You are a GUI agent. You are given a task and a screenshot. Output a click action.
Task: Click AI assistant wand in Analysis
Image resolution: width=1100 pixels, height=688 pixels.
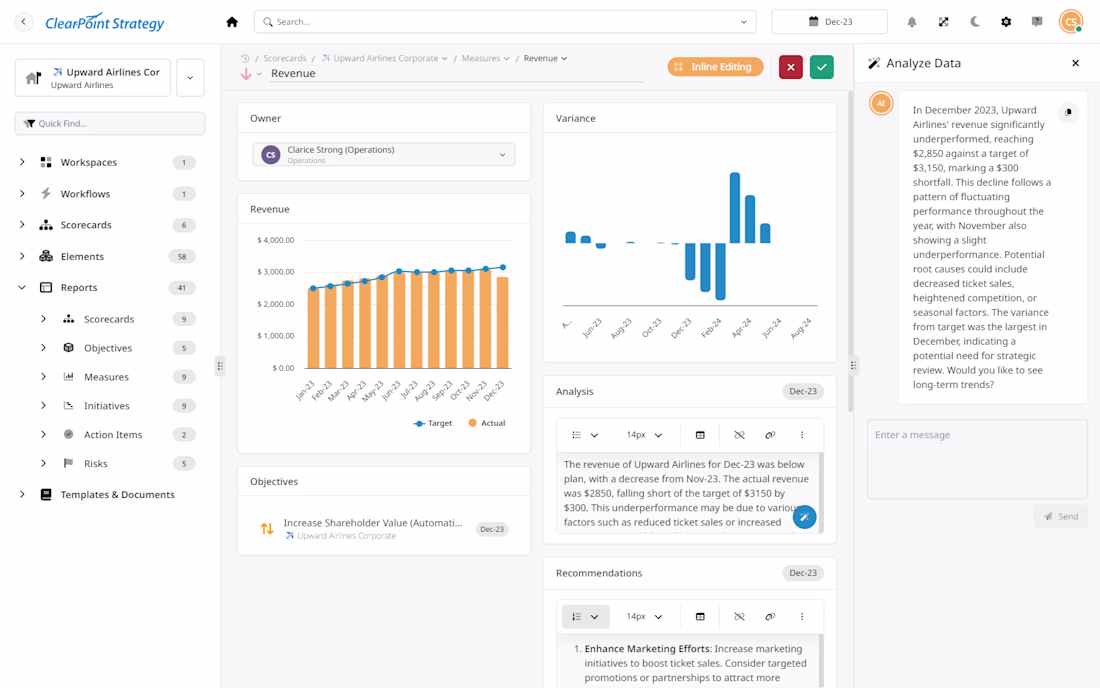coord(805,517)
